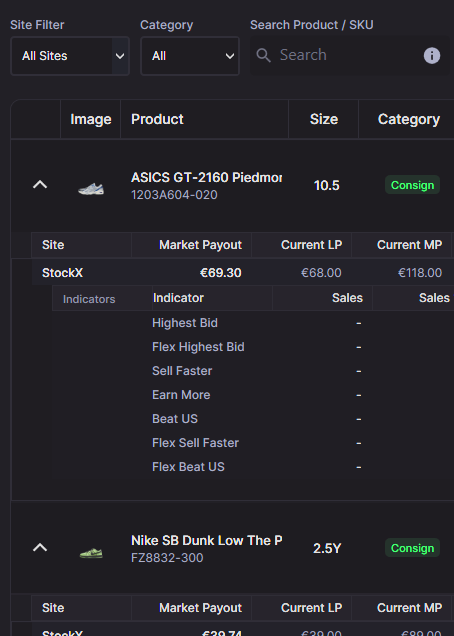454x636 pixels.
Task: Select the Nike SB Dunk Low product name
Action: [207, 541]
